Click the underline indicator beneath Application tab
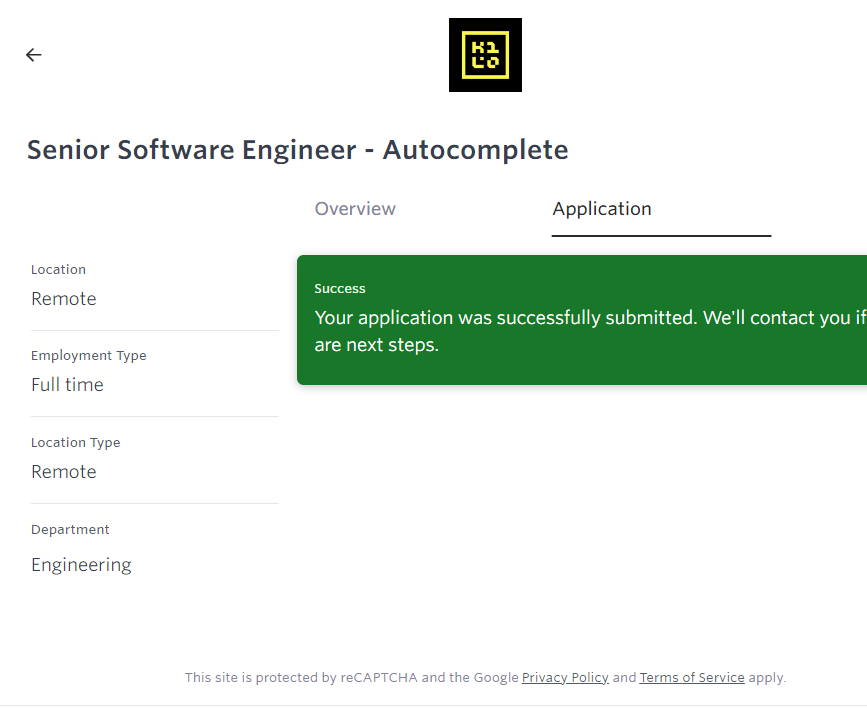Screen dimensions: 867x708 pos(661,236)
